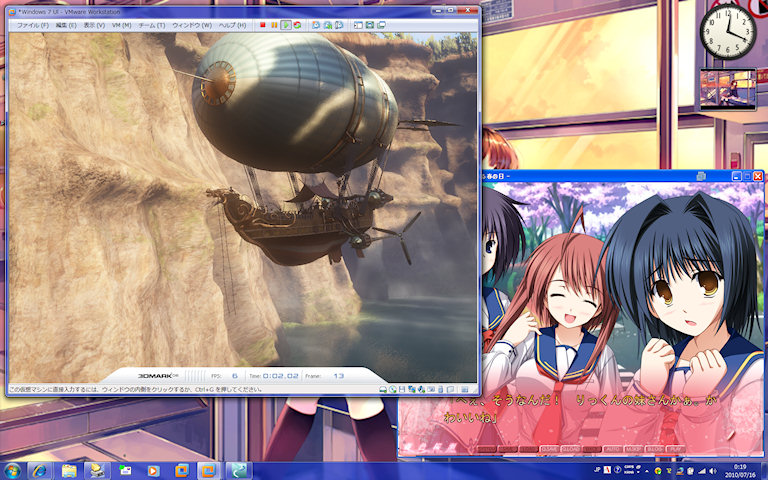Open the ファイル(F) menu in VMware
This screenshot has height=480, width=768.
click(x=32, y=25)
